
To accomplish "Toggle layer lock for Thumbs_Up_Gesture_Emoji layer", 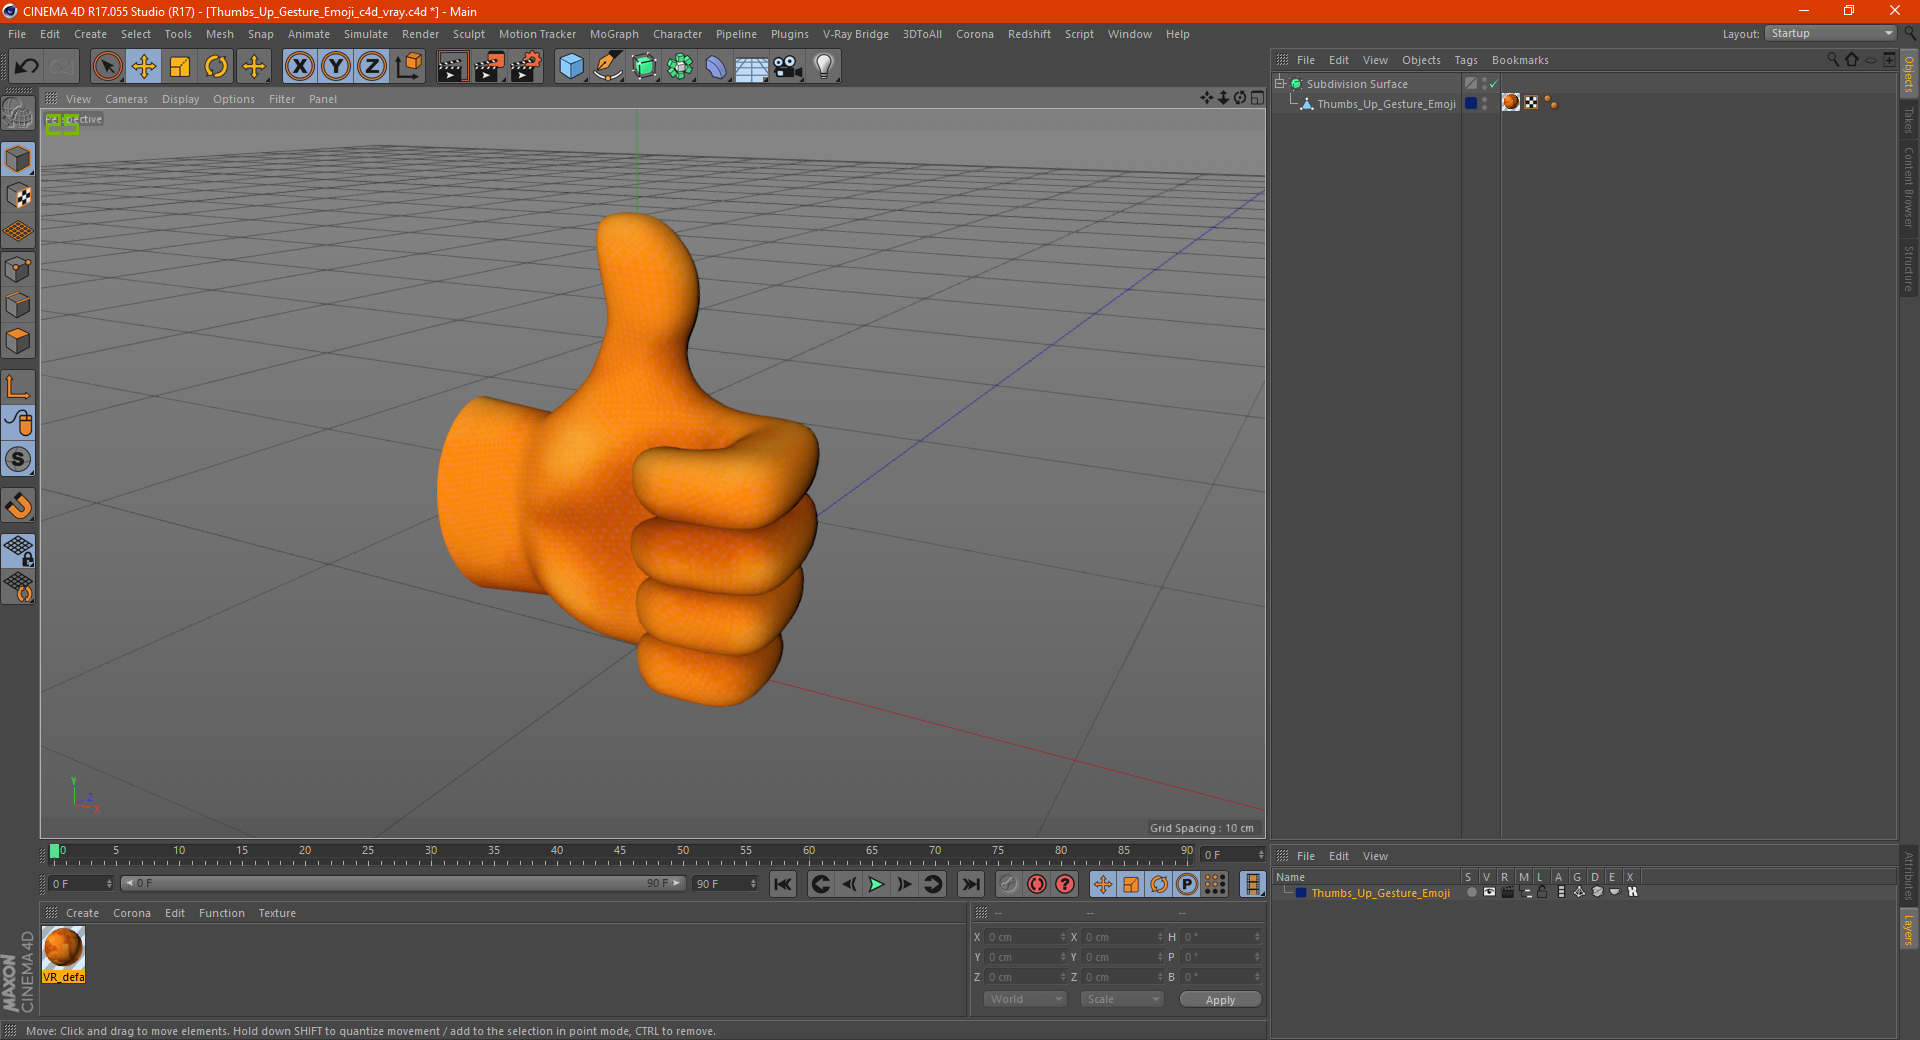I will 1543,892.
